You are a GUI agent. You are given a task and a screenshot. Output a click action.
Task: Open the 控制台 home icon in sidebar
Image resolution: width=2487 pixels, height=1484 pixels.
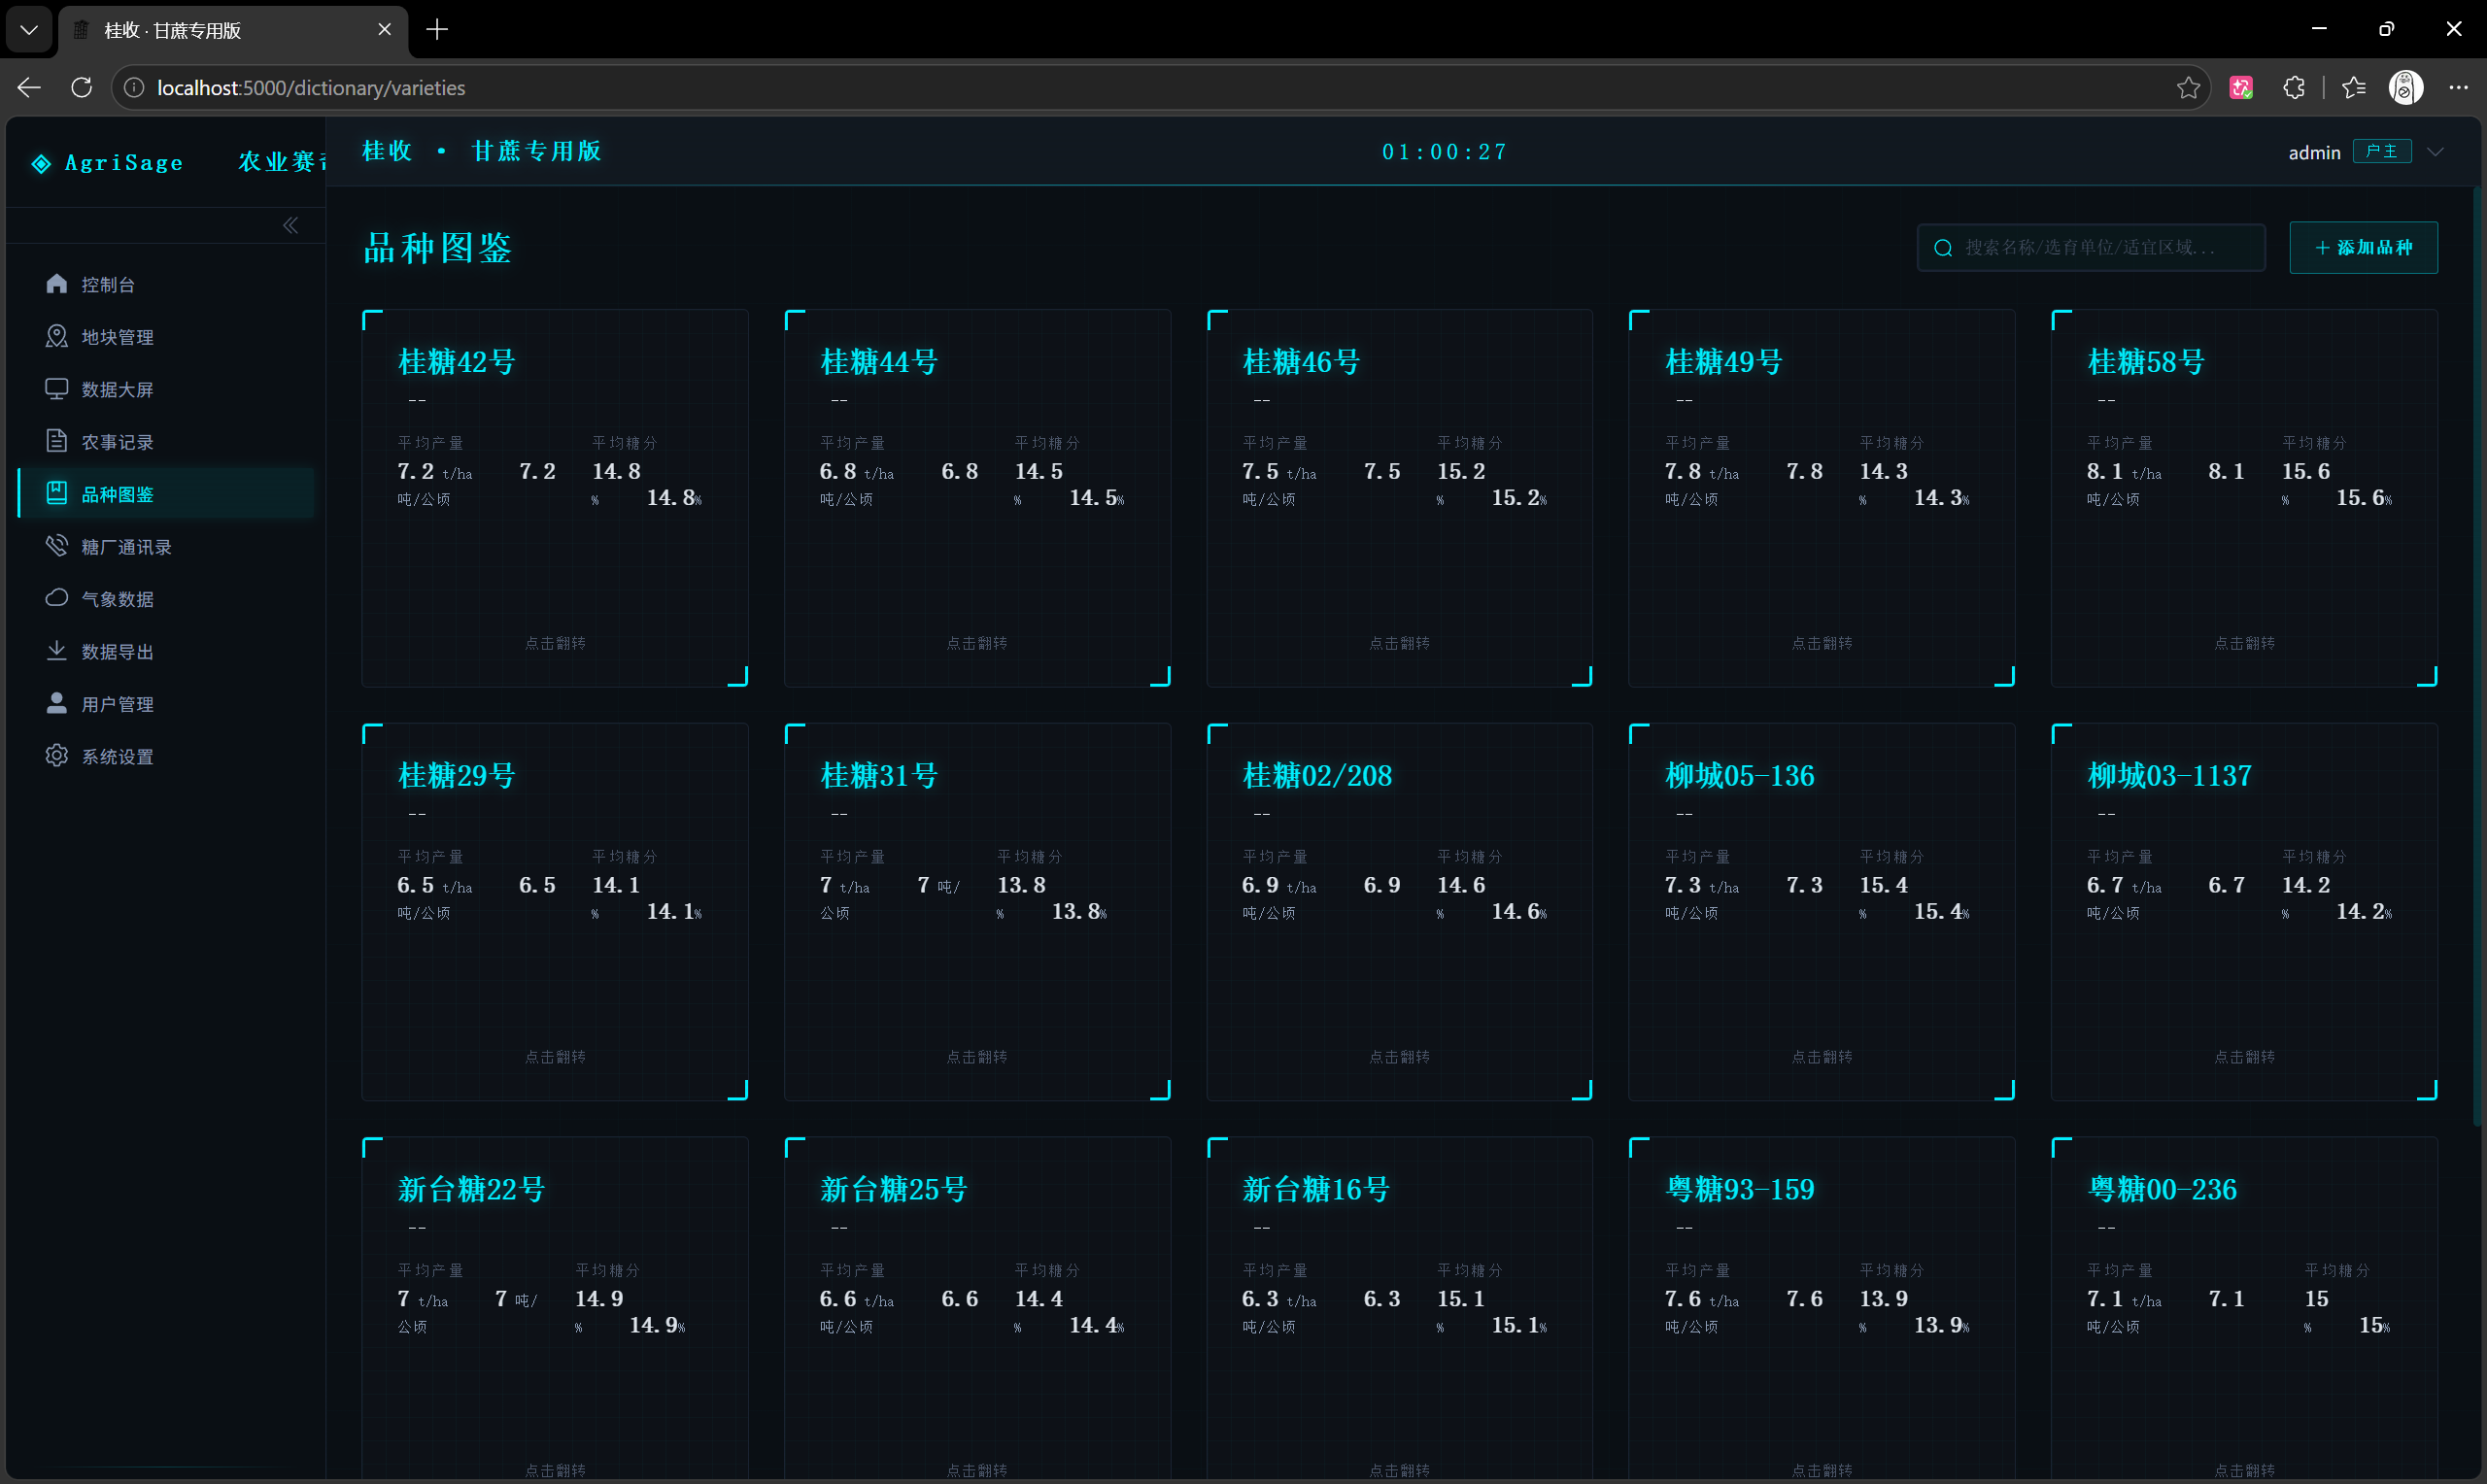point(57,284)
